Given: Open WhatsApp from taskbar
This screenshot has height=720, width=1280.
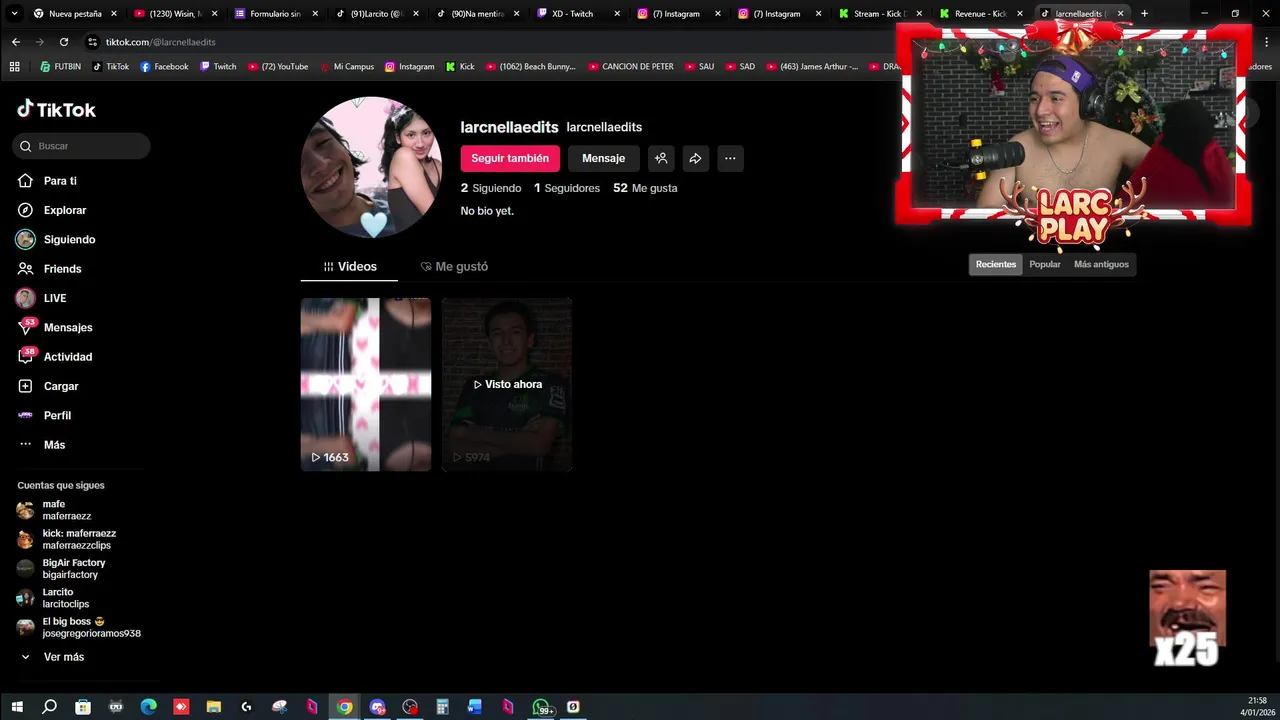Looking at the screenshot, I should (x=541, y=707).
